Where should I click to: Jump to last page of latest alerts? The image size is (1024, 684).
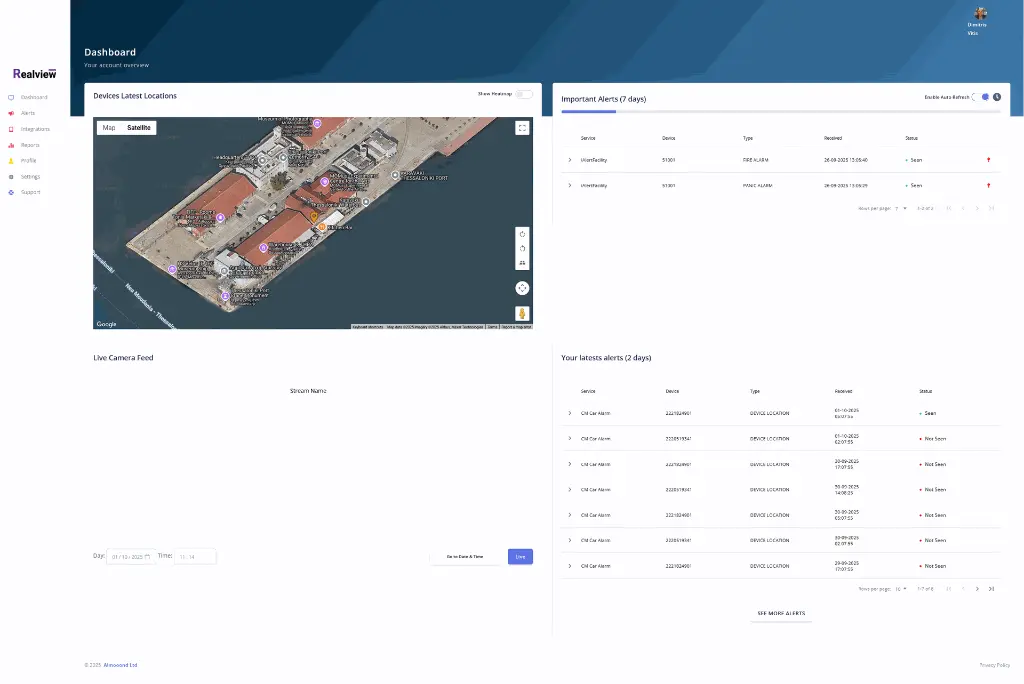[991, 589]
